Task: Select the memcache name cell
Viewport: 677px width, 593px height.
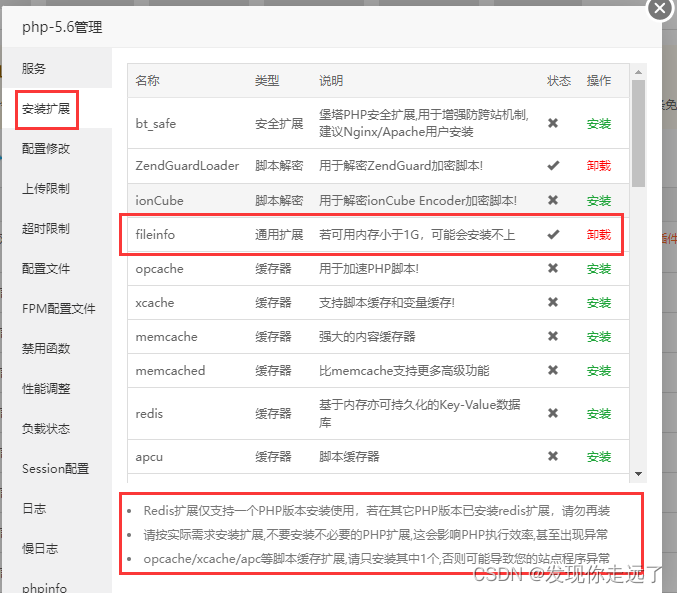Action: pos(166,336)
